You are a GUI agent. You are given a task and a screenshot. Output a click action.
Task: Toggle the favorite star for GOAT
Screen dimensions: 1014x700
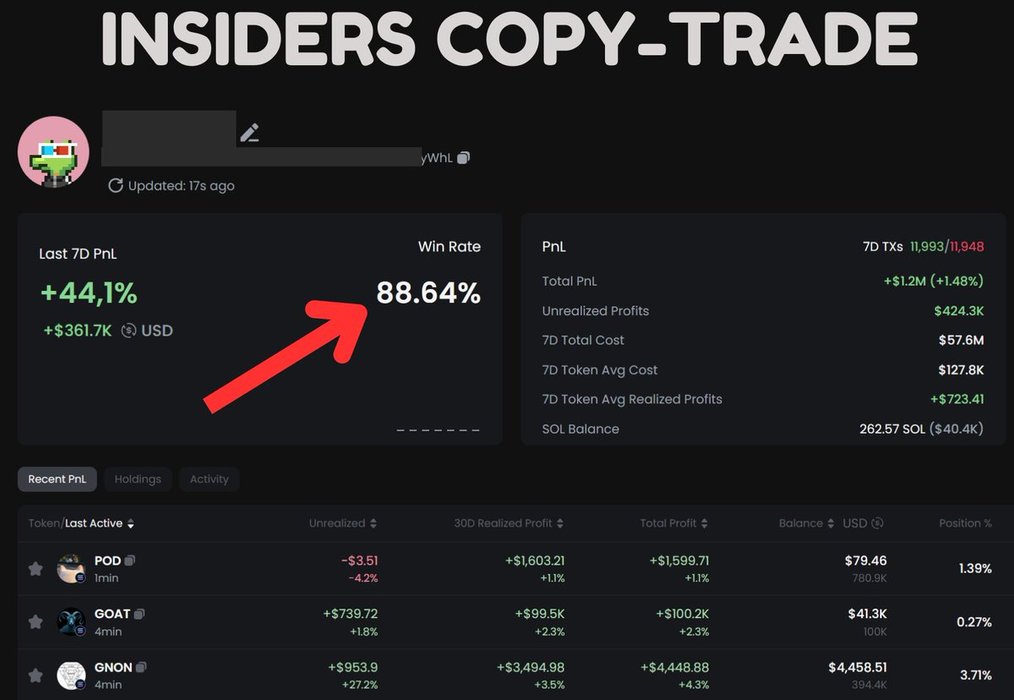[35, 622]
